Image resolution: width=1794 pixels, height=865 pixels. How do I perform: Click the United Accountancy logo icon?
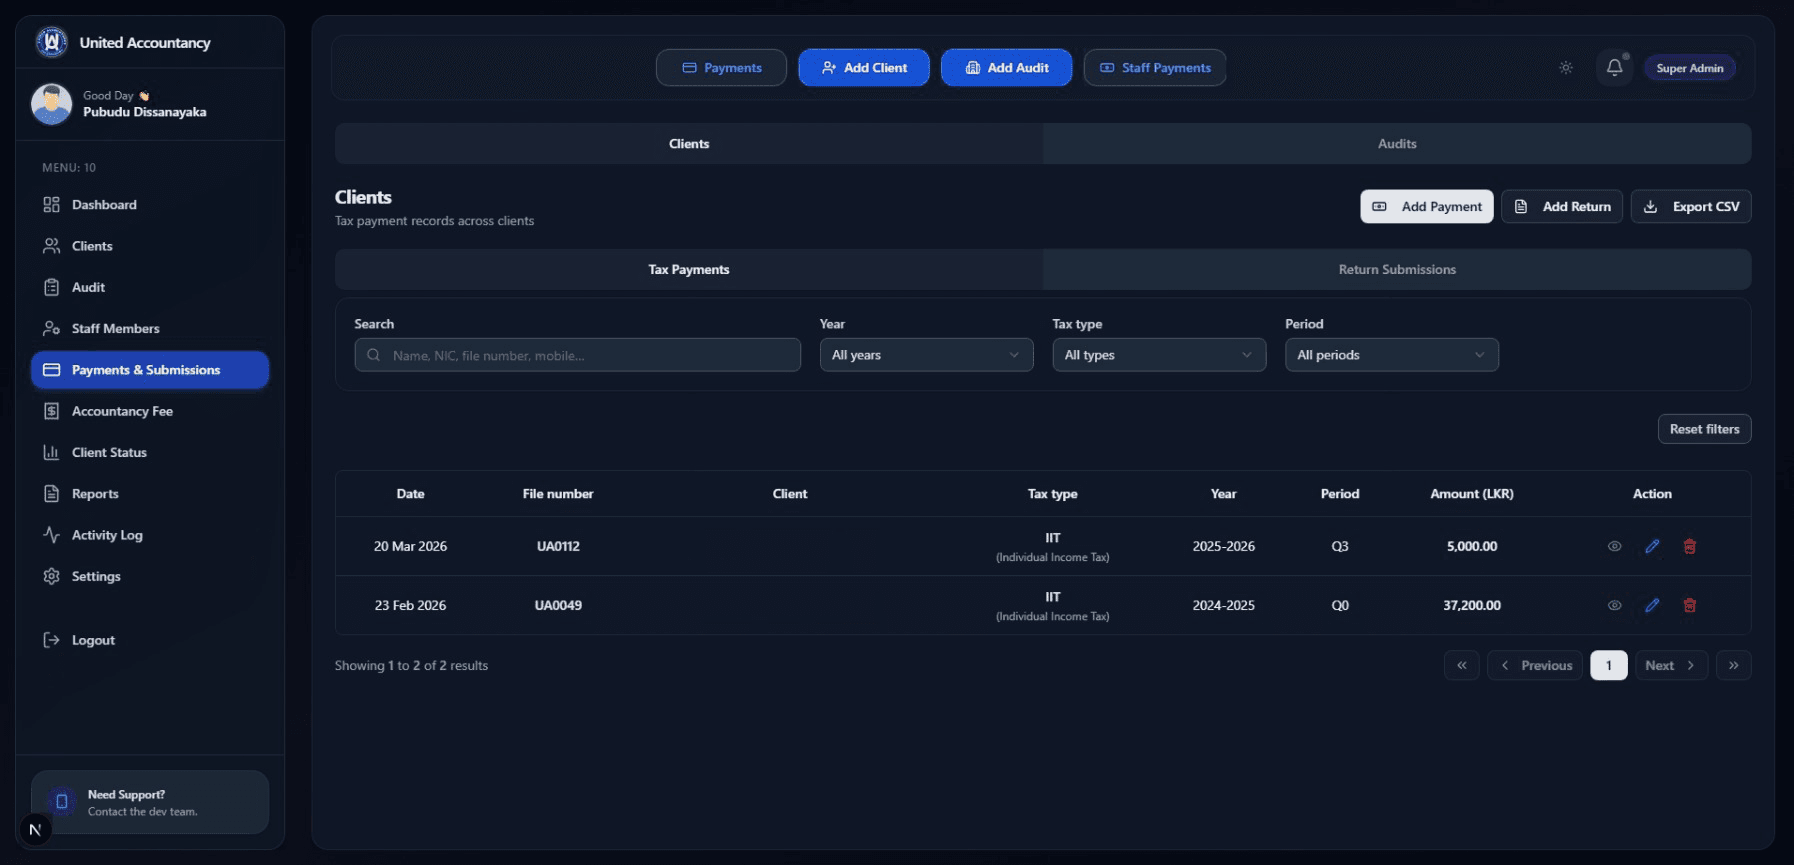[51, 42]
